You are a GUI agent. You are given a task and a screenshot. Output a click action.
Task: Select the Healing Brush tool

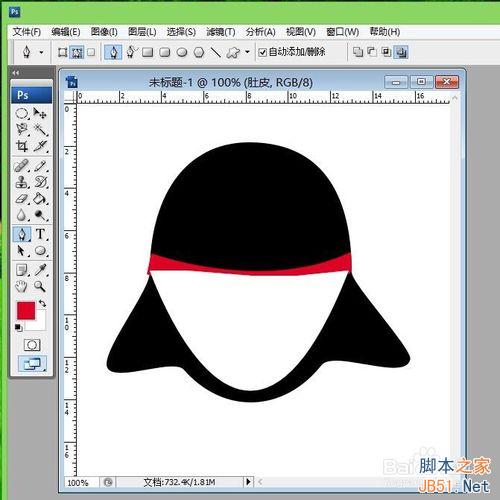pyautogui.click(x=22, y=166)
